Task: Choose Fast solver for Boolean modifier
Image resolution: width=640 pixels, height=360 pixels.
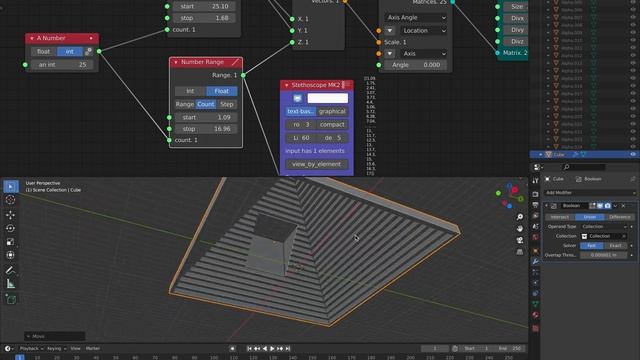Action: tap(592, 246)
